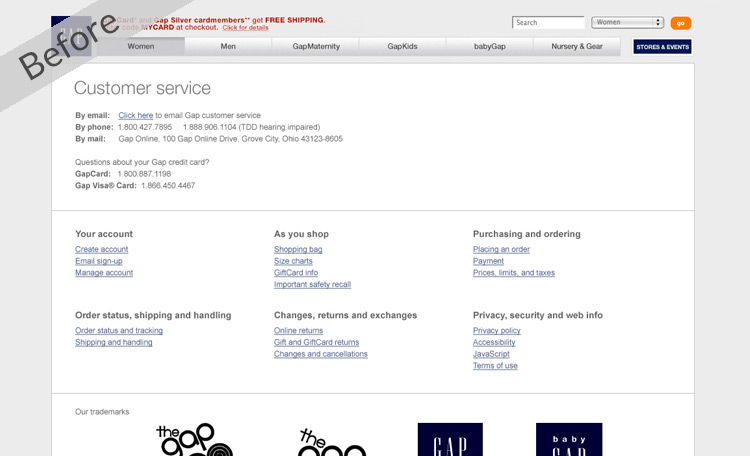Click the phone number 1.800.427.7895
The height and width of the screenshot is (456, 750).
pyautogui.click(x=145, y=127)
